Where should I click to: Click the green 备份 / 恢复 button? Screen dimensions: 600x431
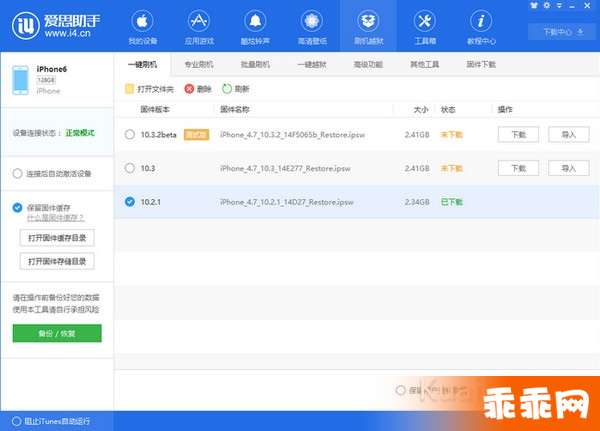[x=57, y=333]
